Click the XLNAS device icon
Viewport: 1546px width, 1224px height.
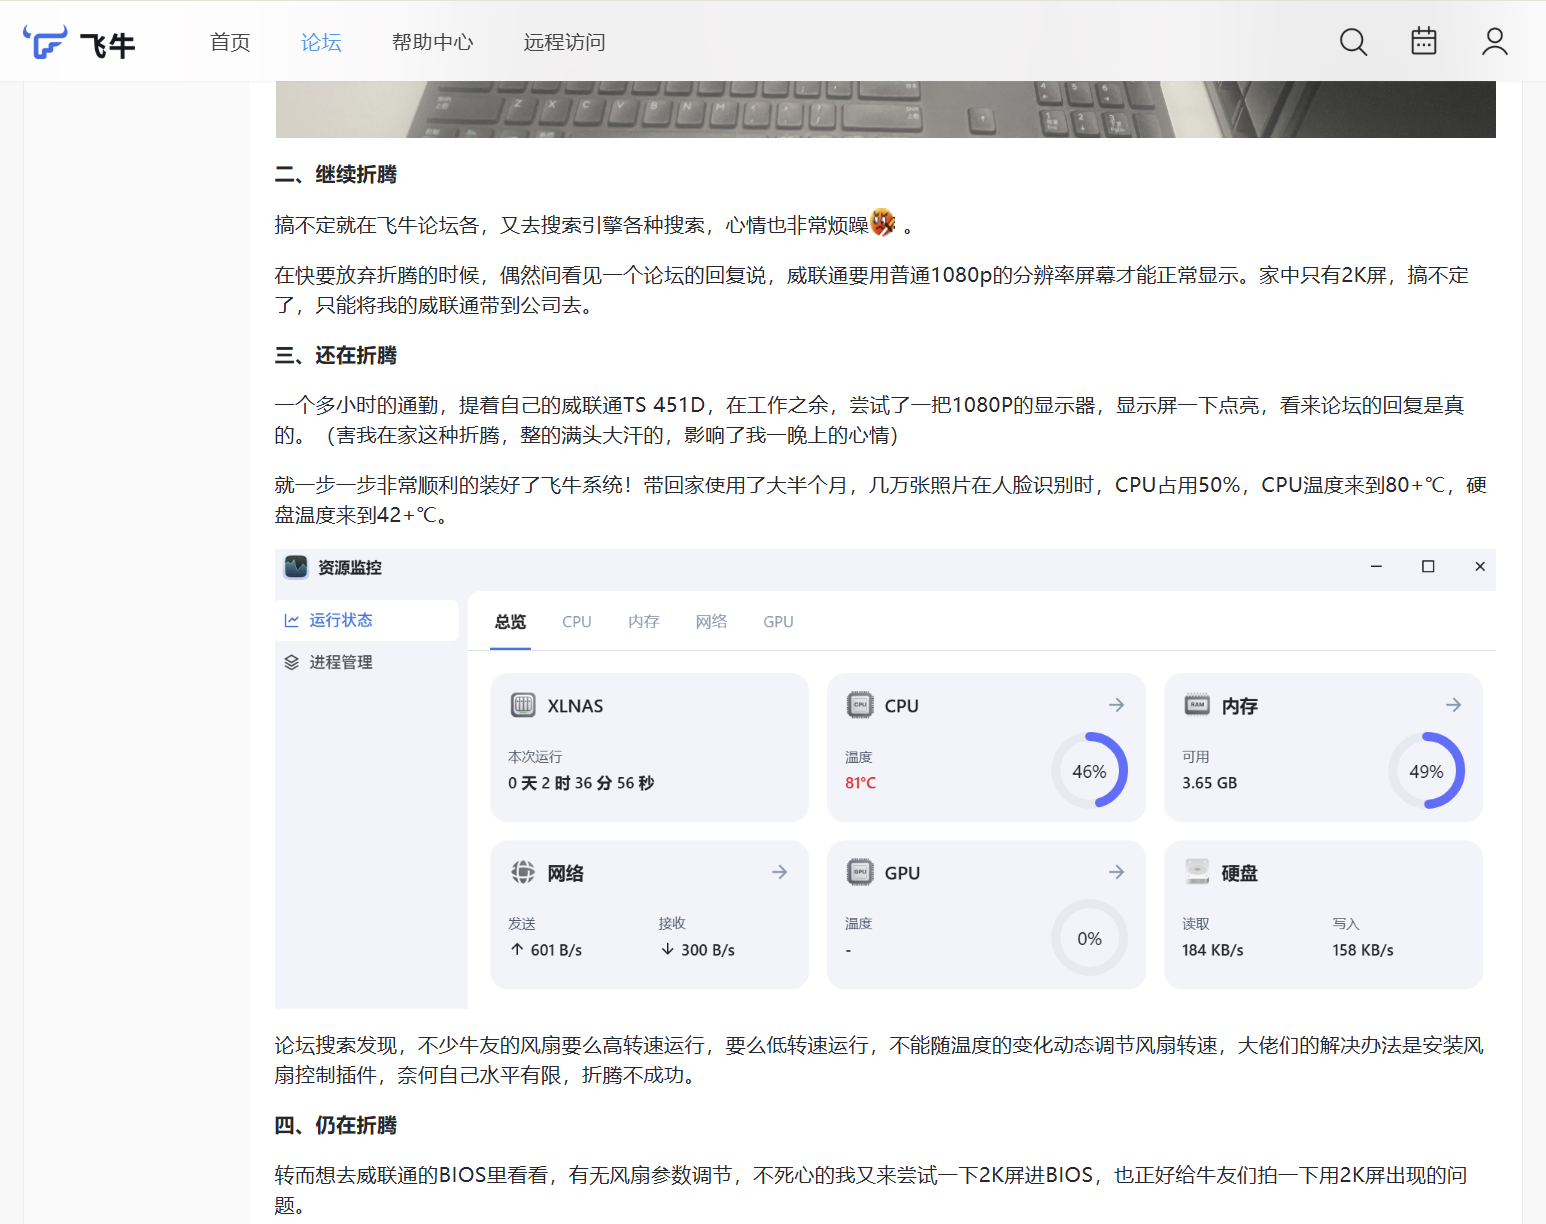(523, 705)
